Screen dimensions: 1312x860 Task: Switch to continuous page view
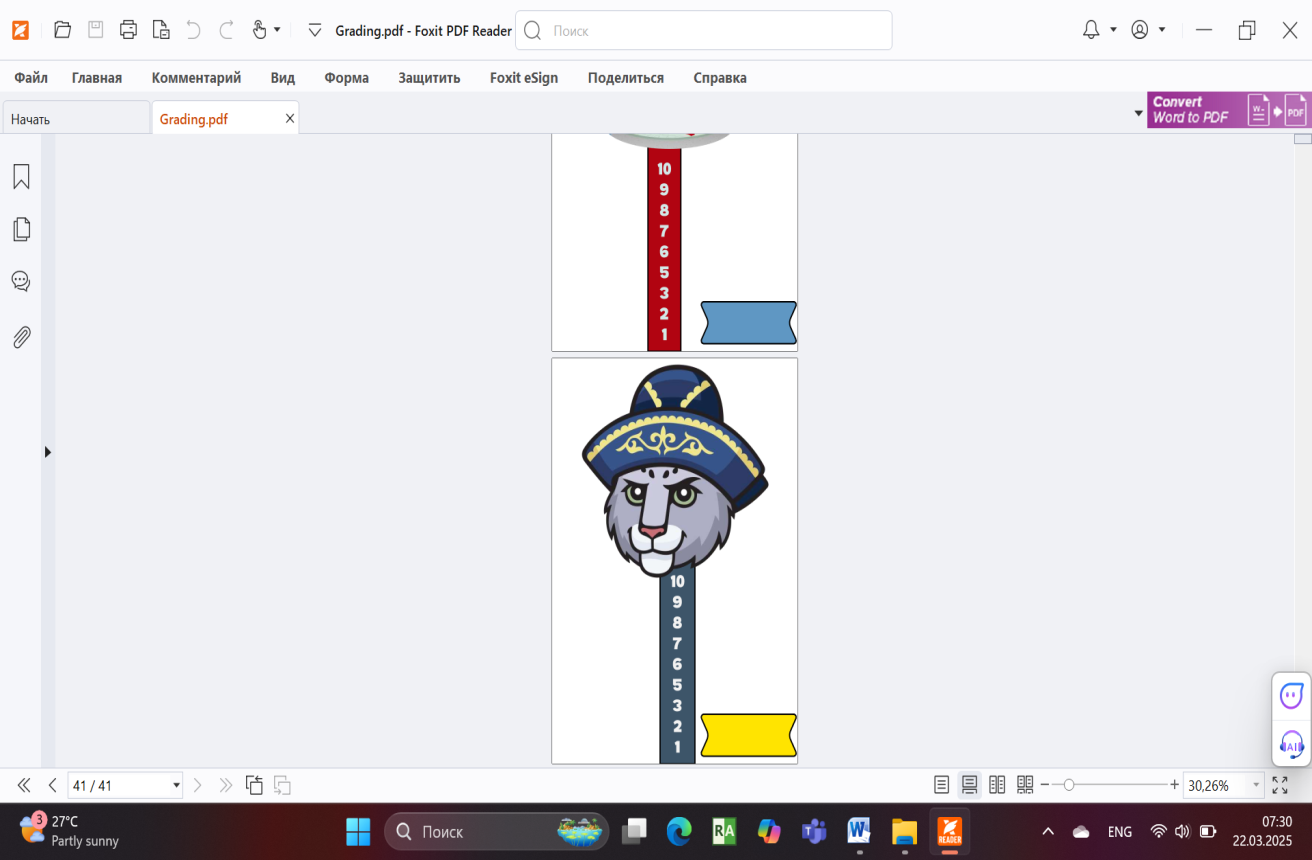coord(969,785)
